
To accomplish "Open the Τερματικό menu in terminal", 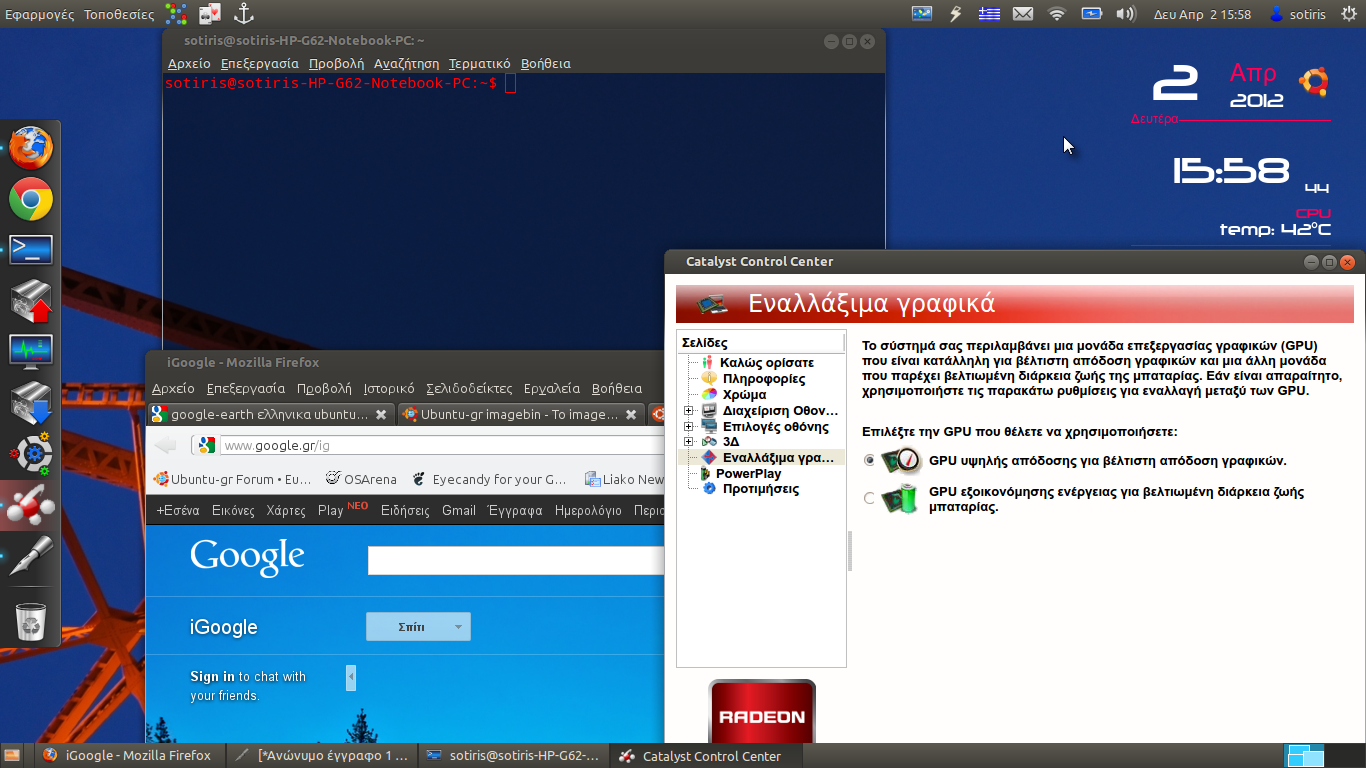I will tap(479, 63).
